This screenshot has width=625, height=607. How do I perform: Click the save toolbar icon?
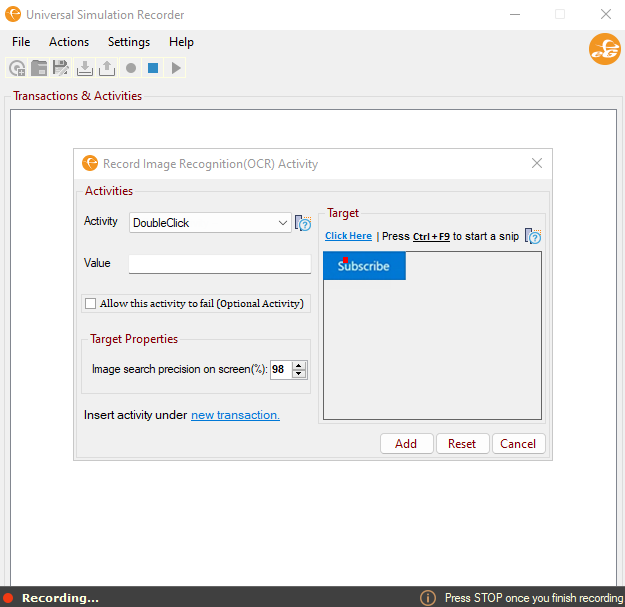61,68
